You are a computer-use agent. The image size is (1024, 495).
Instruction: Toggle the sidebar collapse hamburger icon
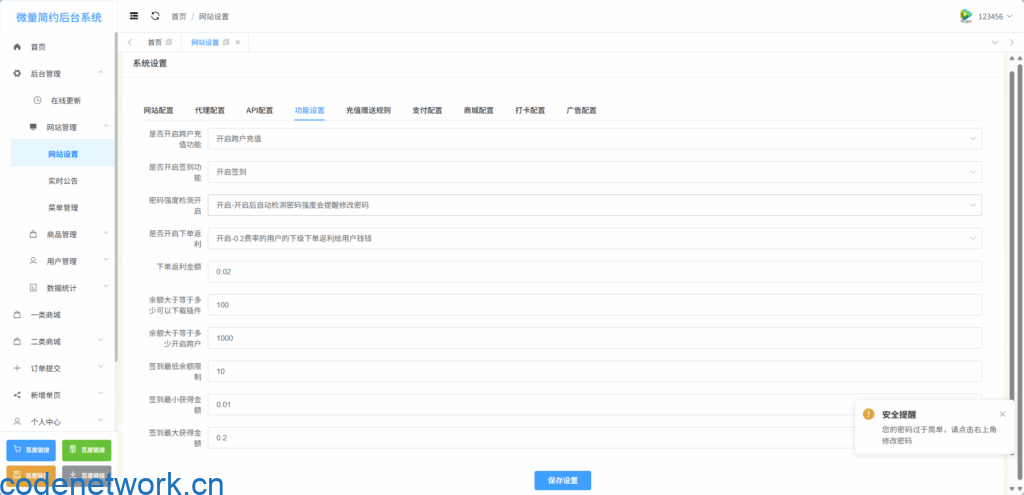(135, 16)
